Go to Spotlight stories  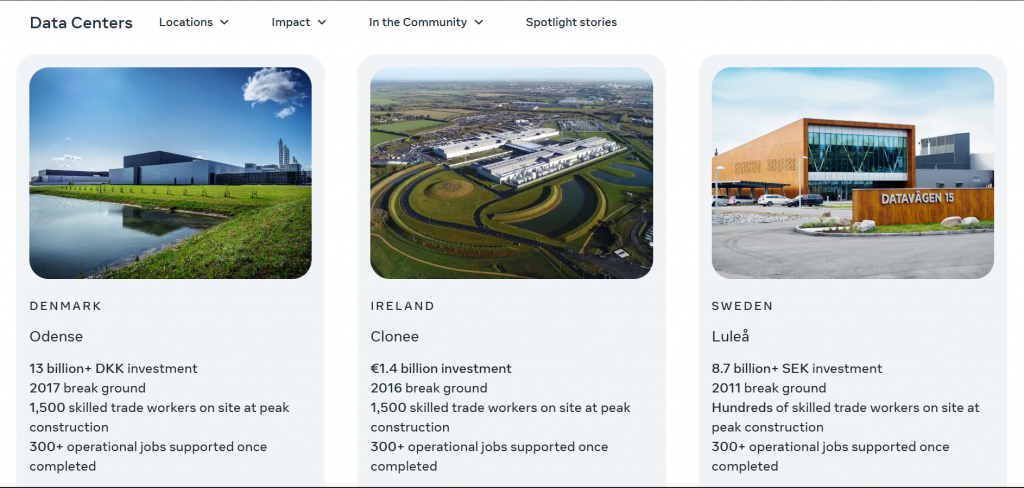[x=571, y=22]
